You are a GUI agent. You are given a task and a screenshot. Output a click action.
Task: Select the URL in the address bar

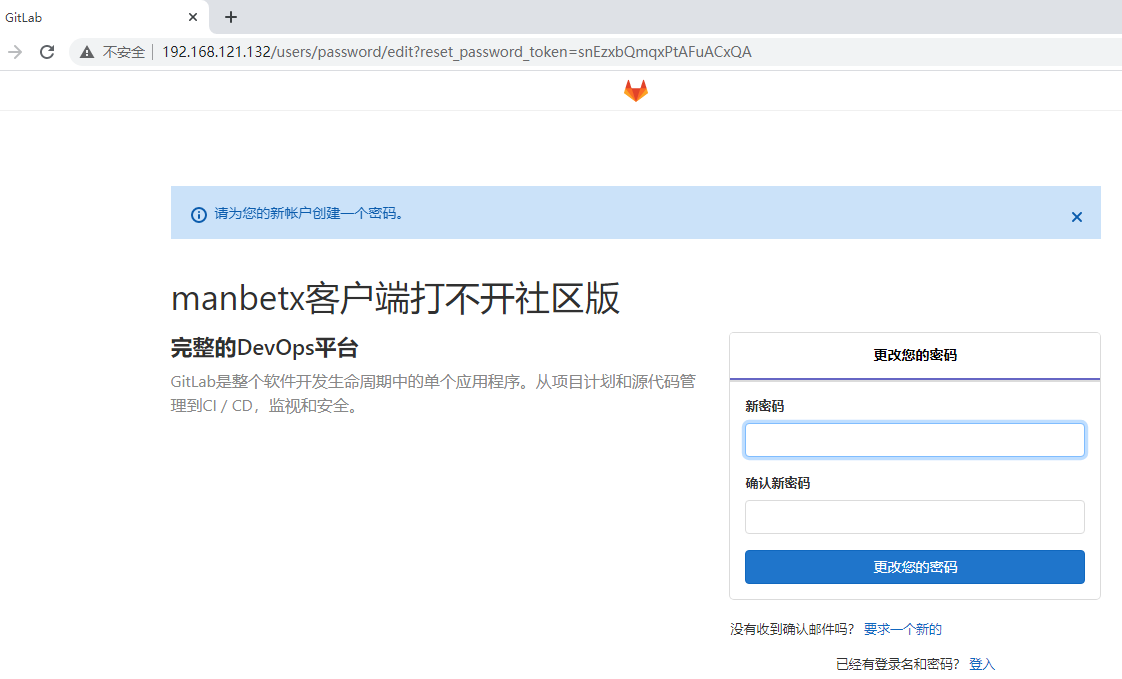point(457,52)
